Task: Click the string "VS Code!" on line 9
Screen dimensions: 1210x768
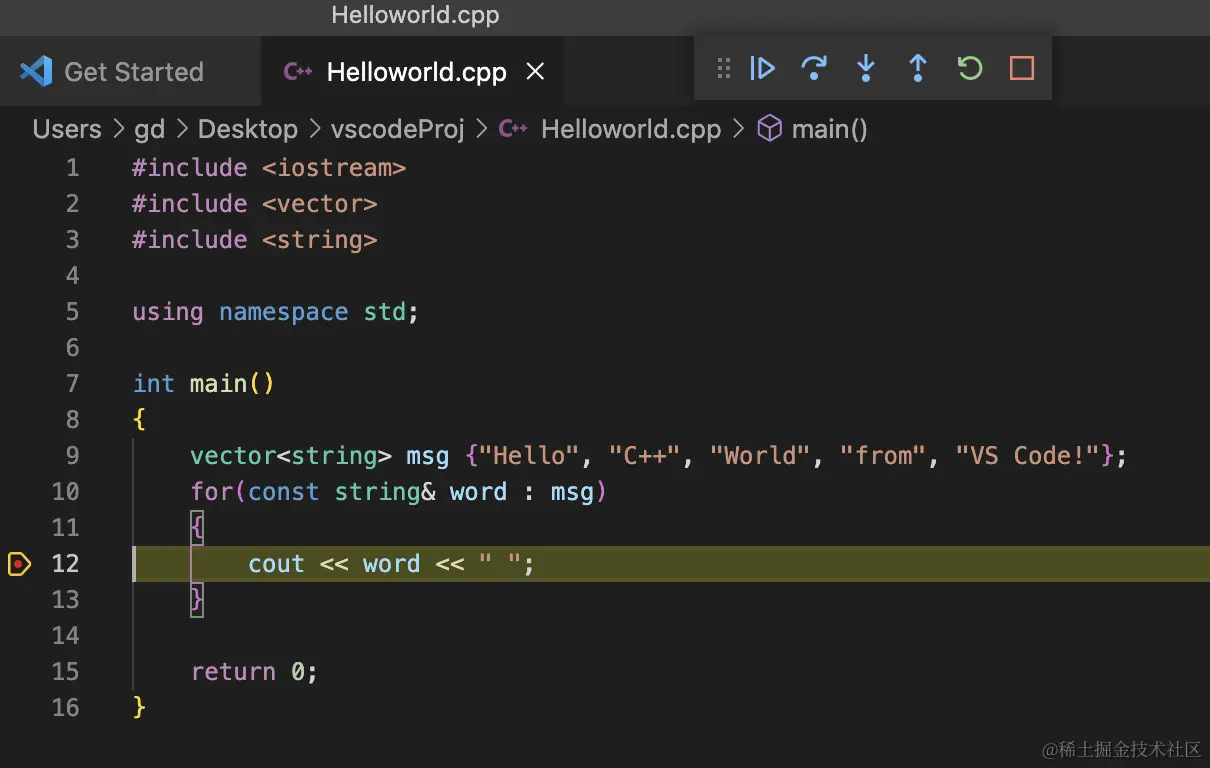Action: tap(1028, 456)
